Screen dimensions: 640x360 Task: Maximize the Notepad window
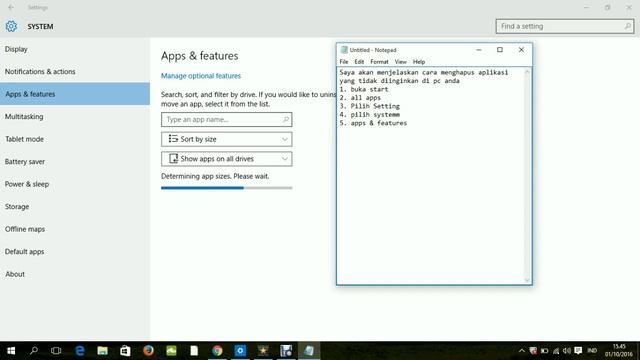(500, 50)
